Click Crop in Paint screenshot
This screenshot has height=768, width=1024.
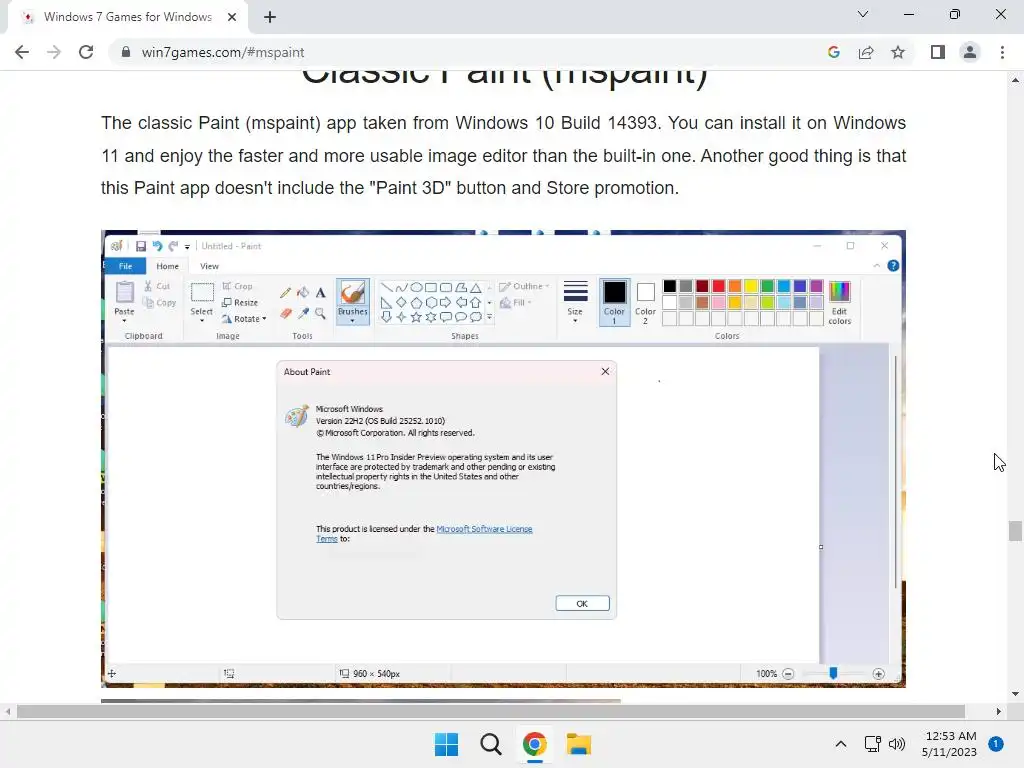point(238,286)
